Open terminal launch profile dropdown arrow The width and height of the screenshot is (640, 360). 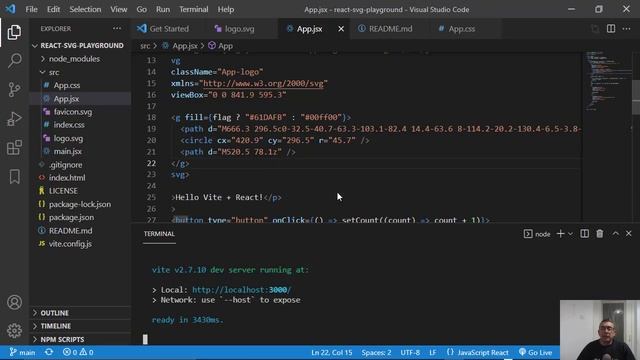coord(571,234)
